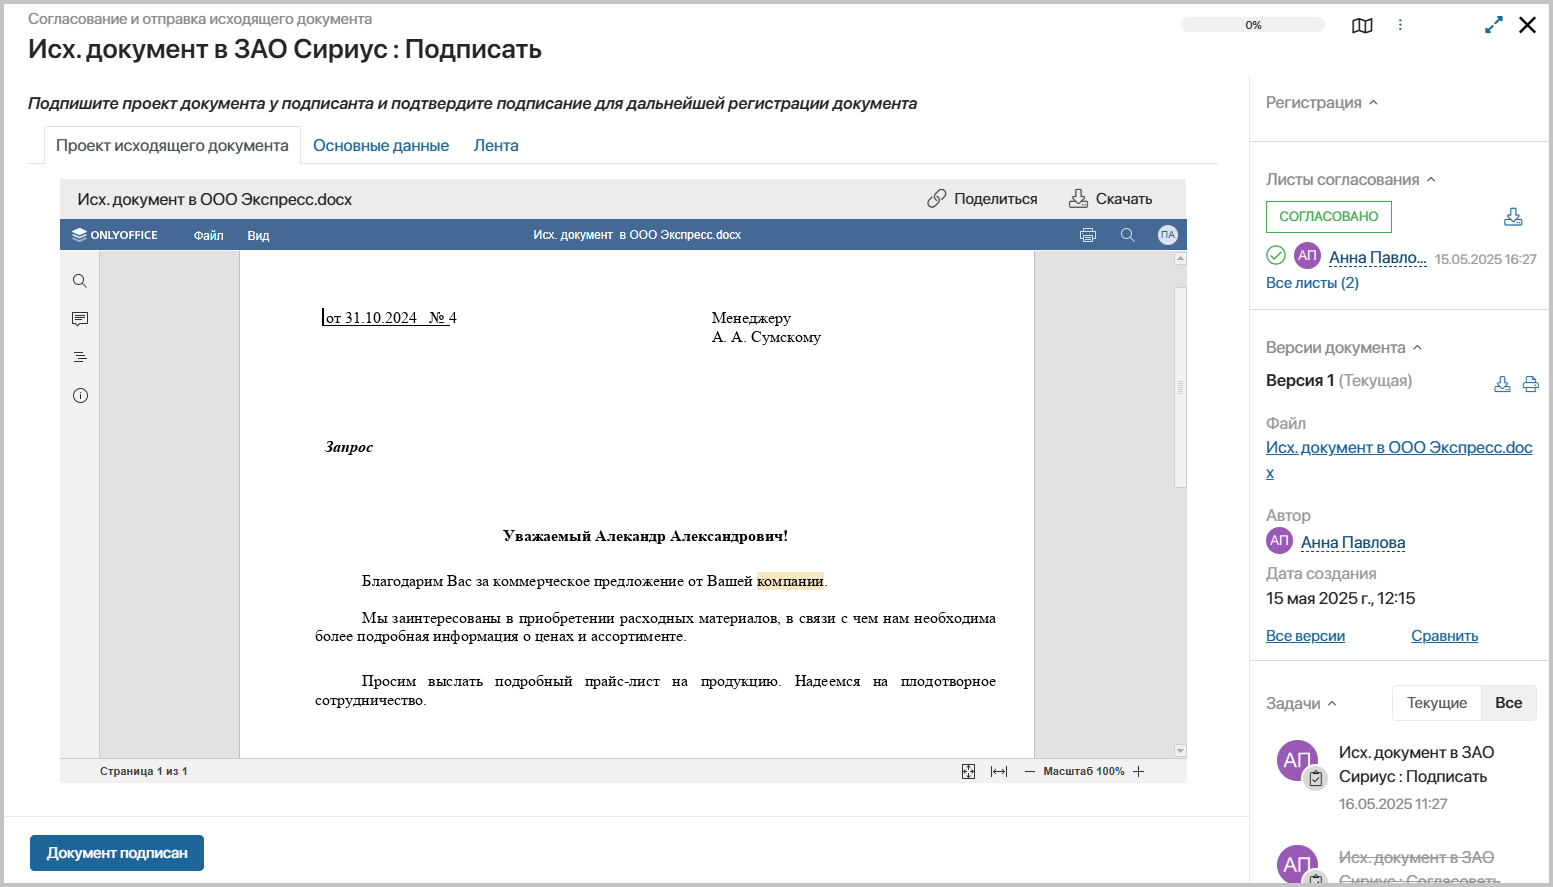Click the 0% progress bar

(1253, 25)
